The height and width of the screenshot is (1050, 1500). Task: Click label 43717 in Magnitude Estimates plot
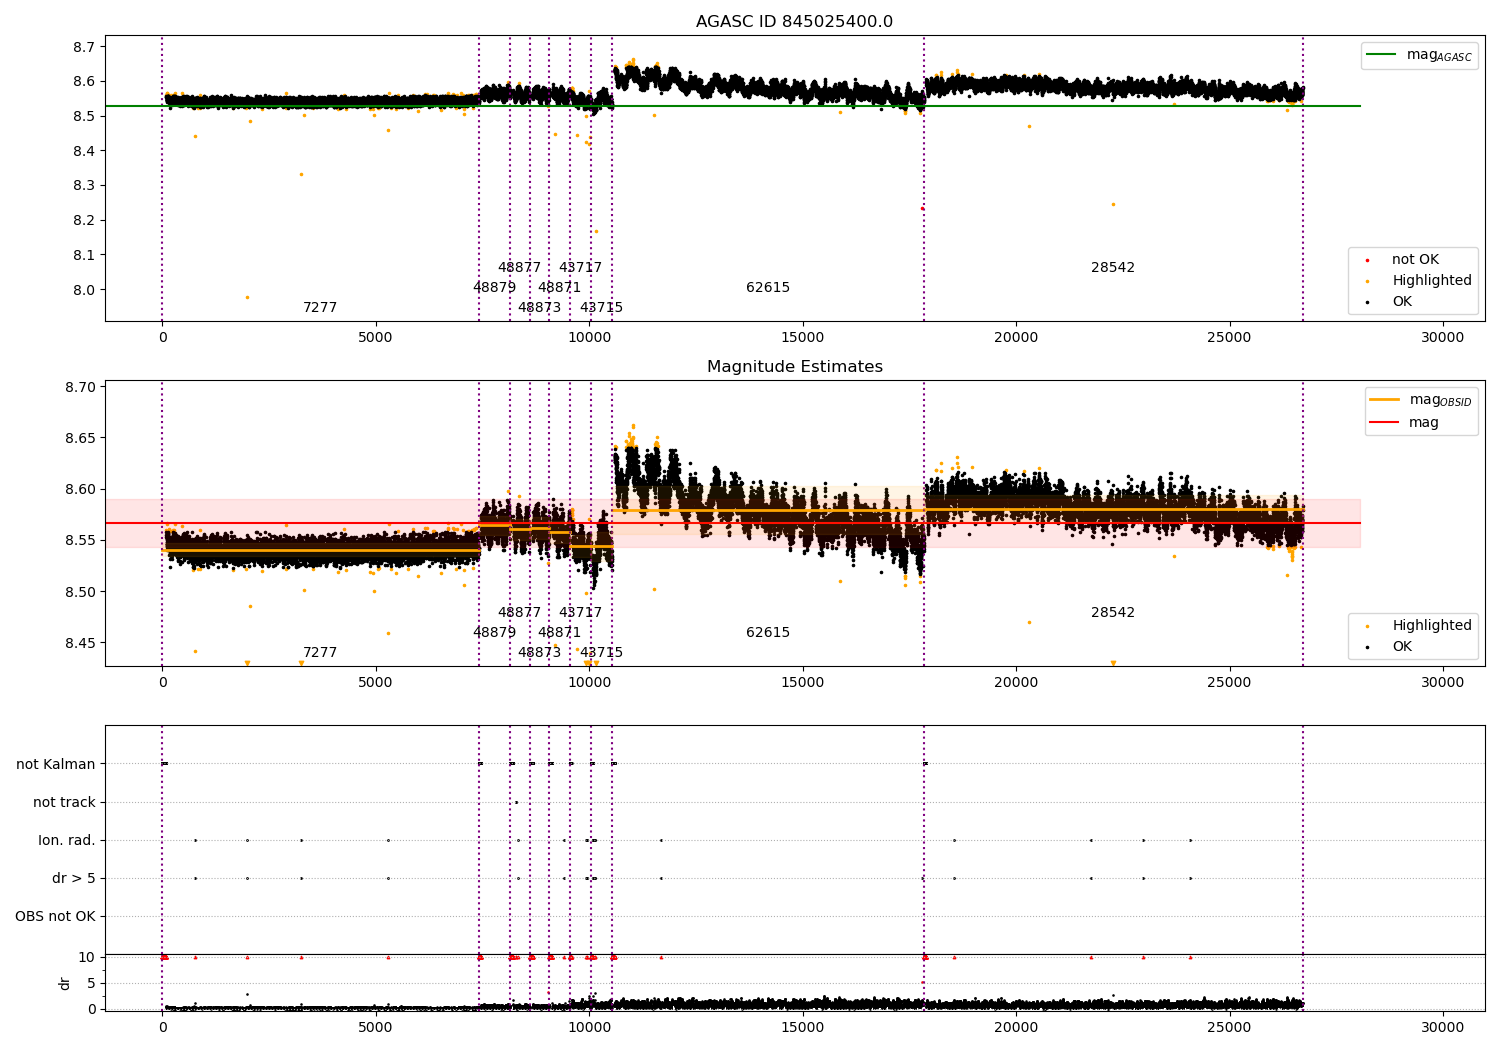(581, 613)
